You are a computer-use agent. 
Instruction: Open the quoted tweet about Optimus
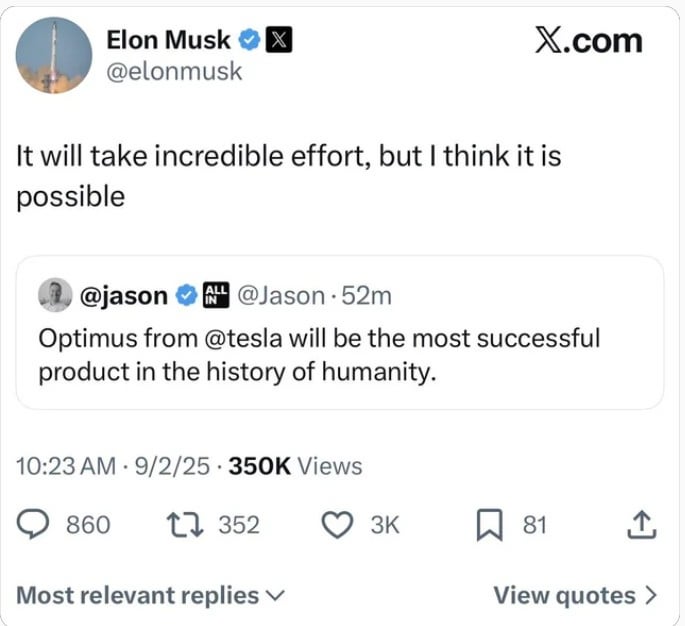pyautogui.click(x=340, y=355)
